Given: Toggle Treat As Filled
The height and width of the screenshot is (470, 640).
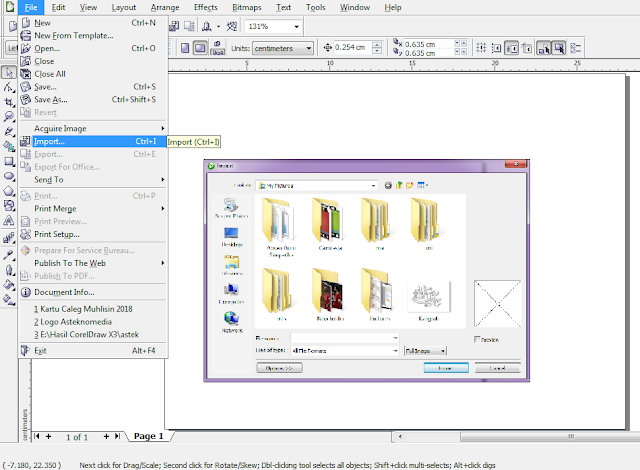Looking at the screenshot, I should (559, 48).
